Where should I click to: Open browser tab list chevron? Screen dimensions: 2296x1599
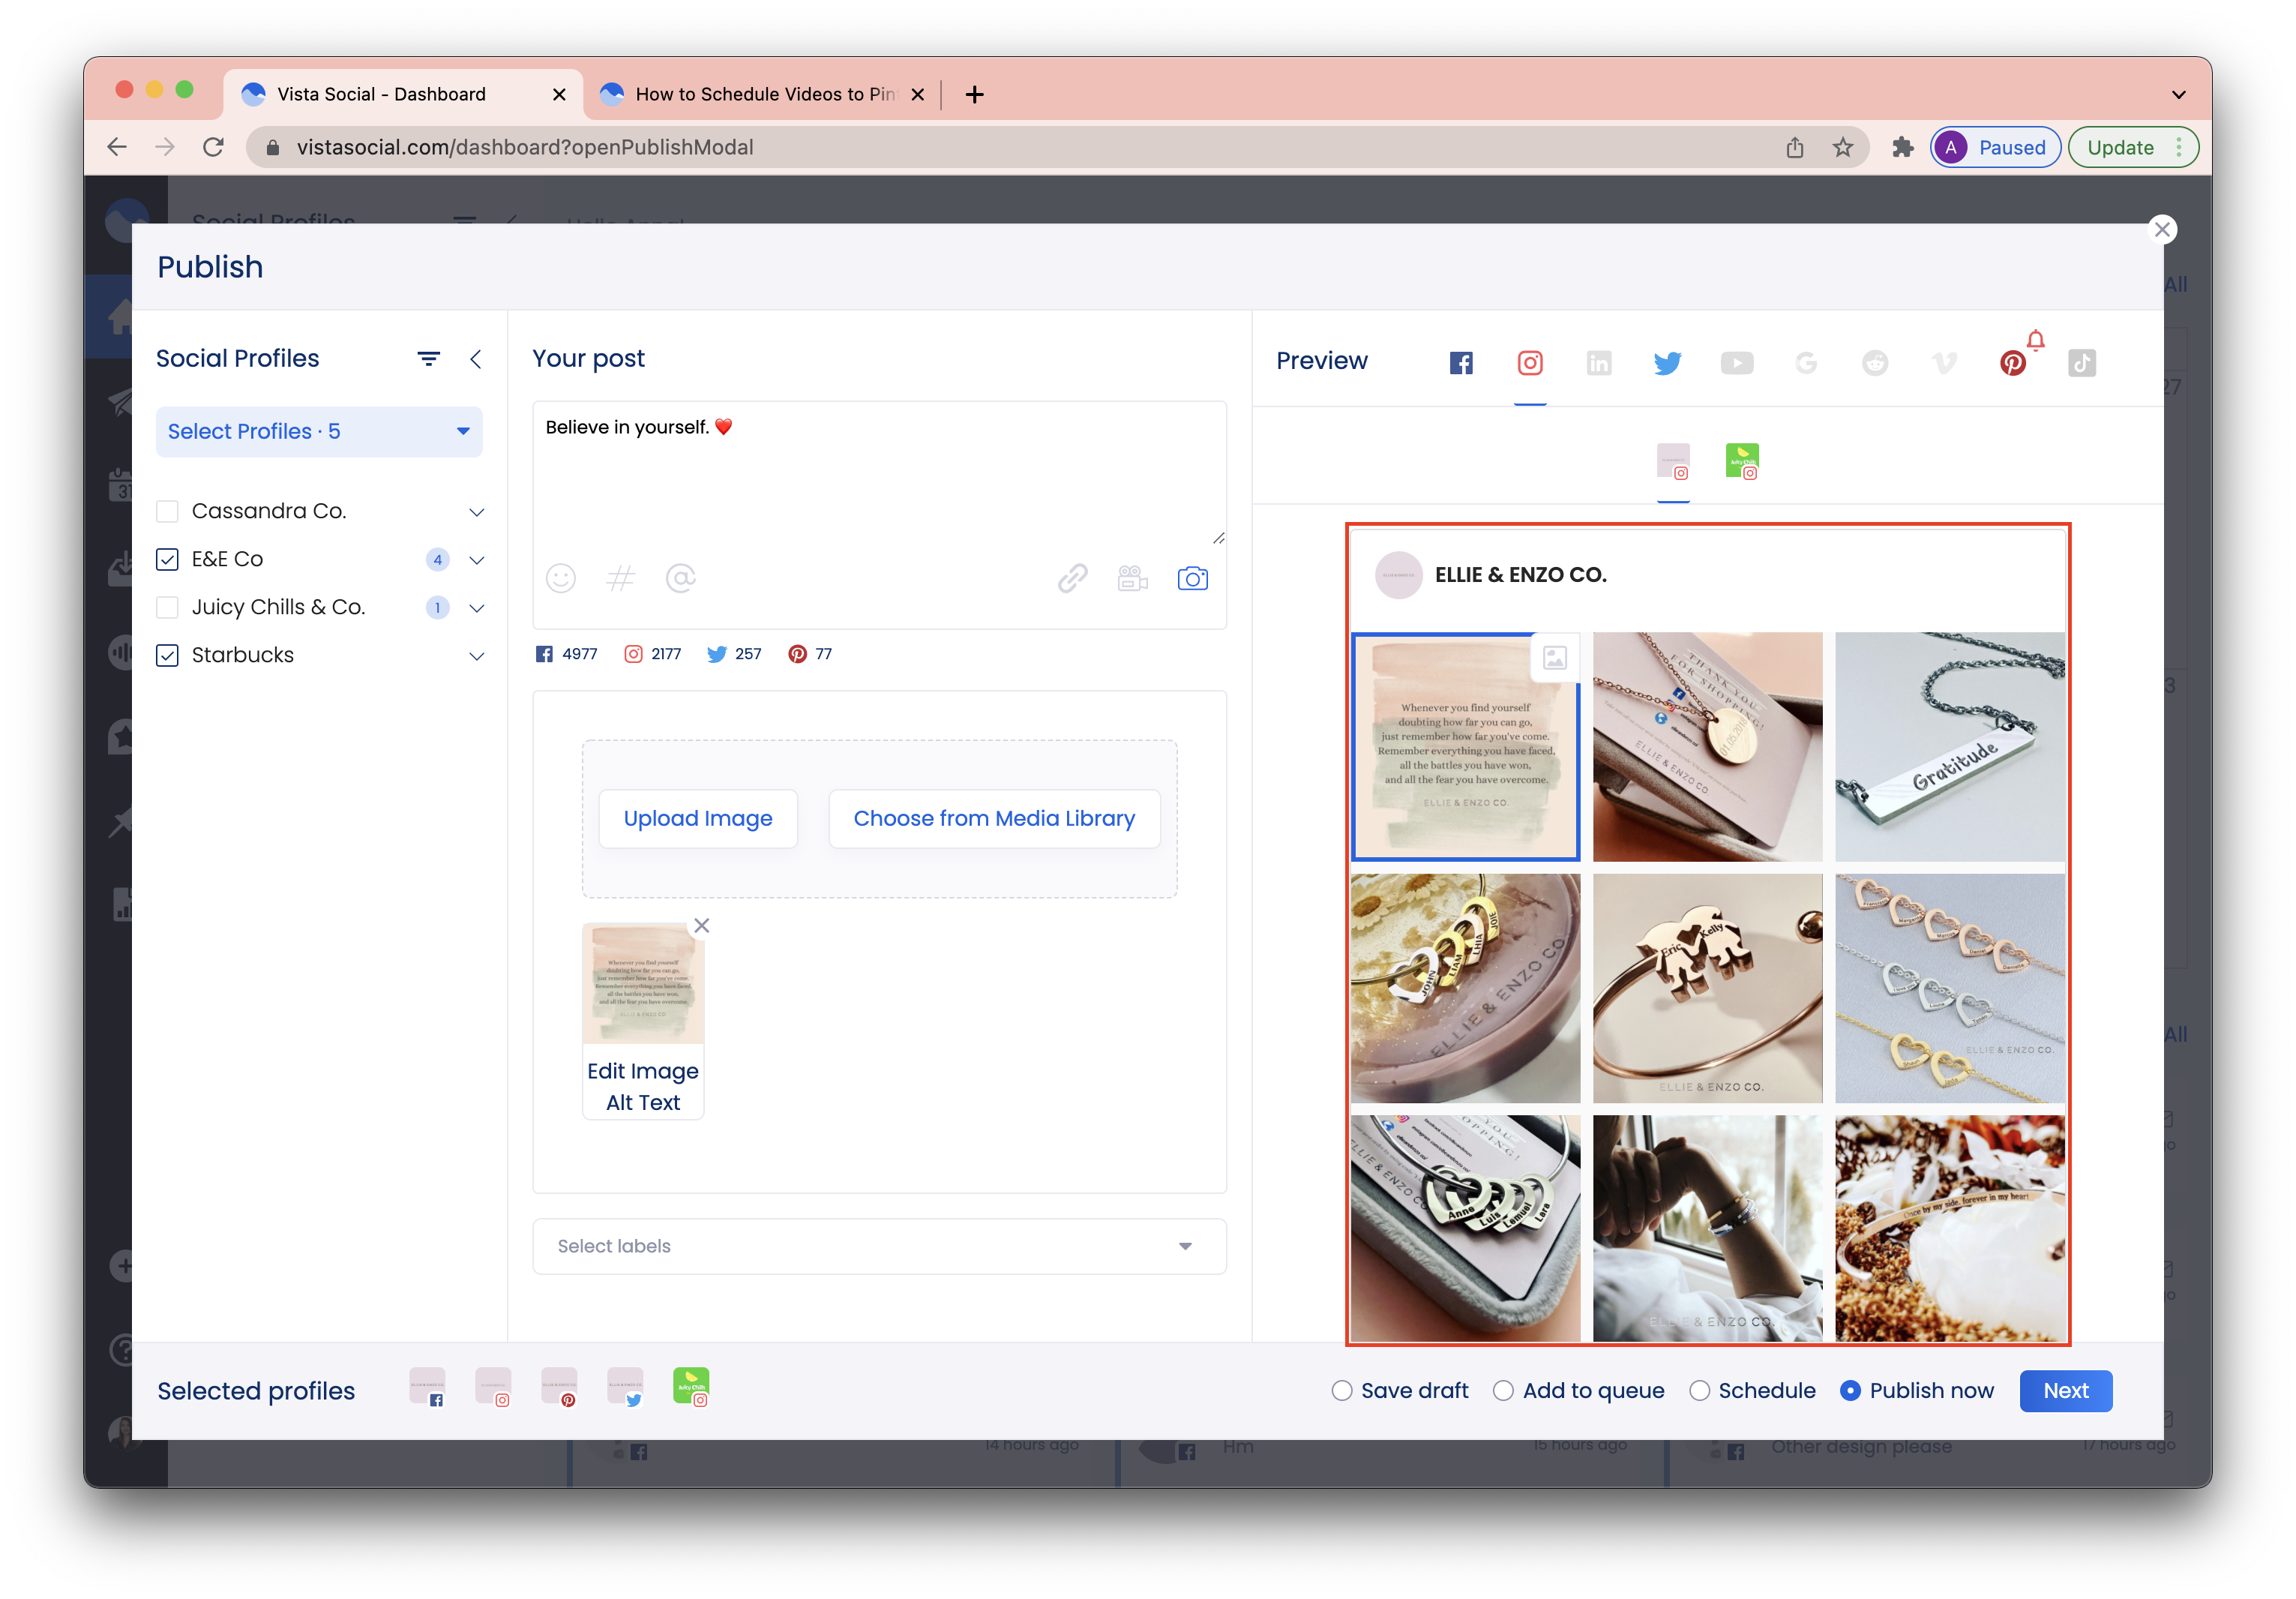coord(2178,95)
